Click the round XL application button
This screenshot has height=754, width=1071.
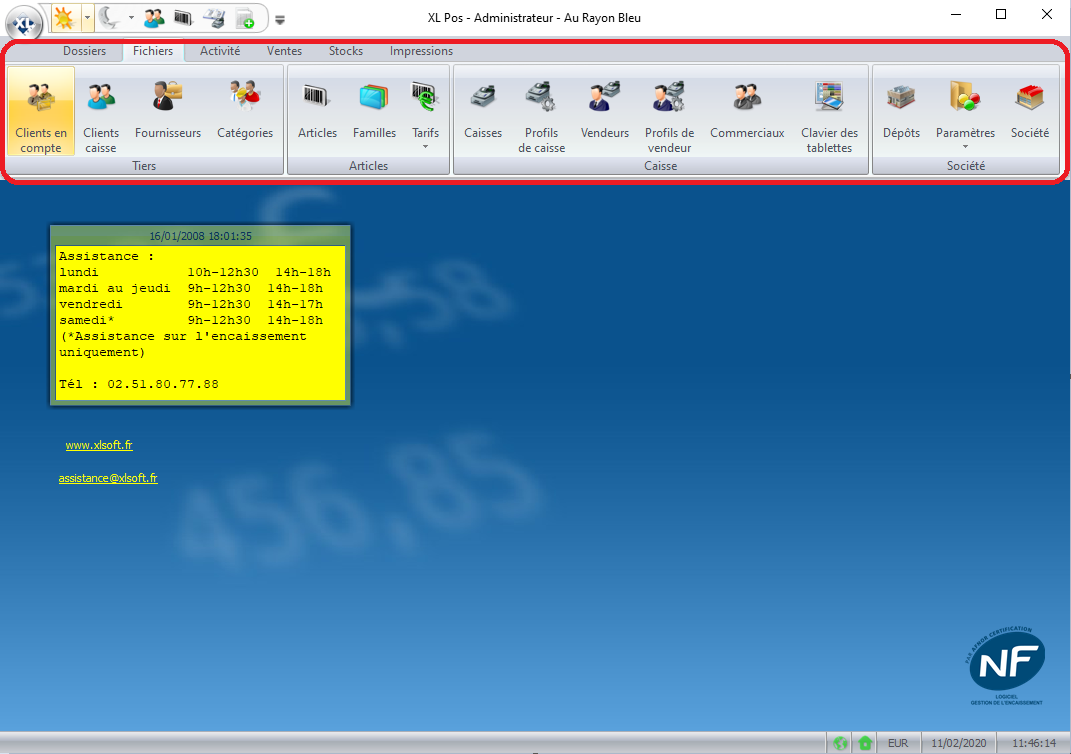(x=23, y=20)
